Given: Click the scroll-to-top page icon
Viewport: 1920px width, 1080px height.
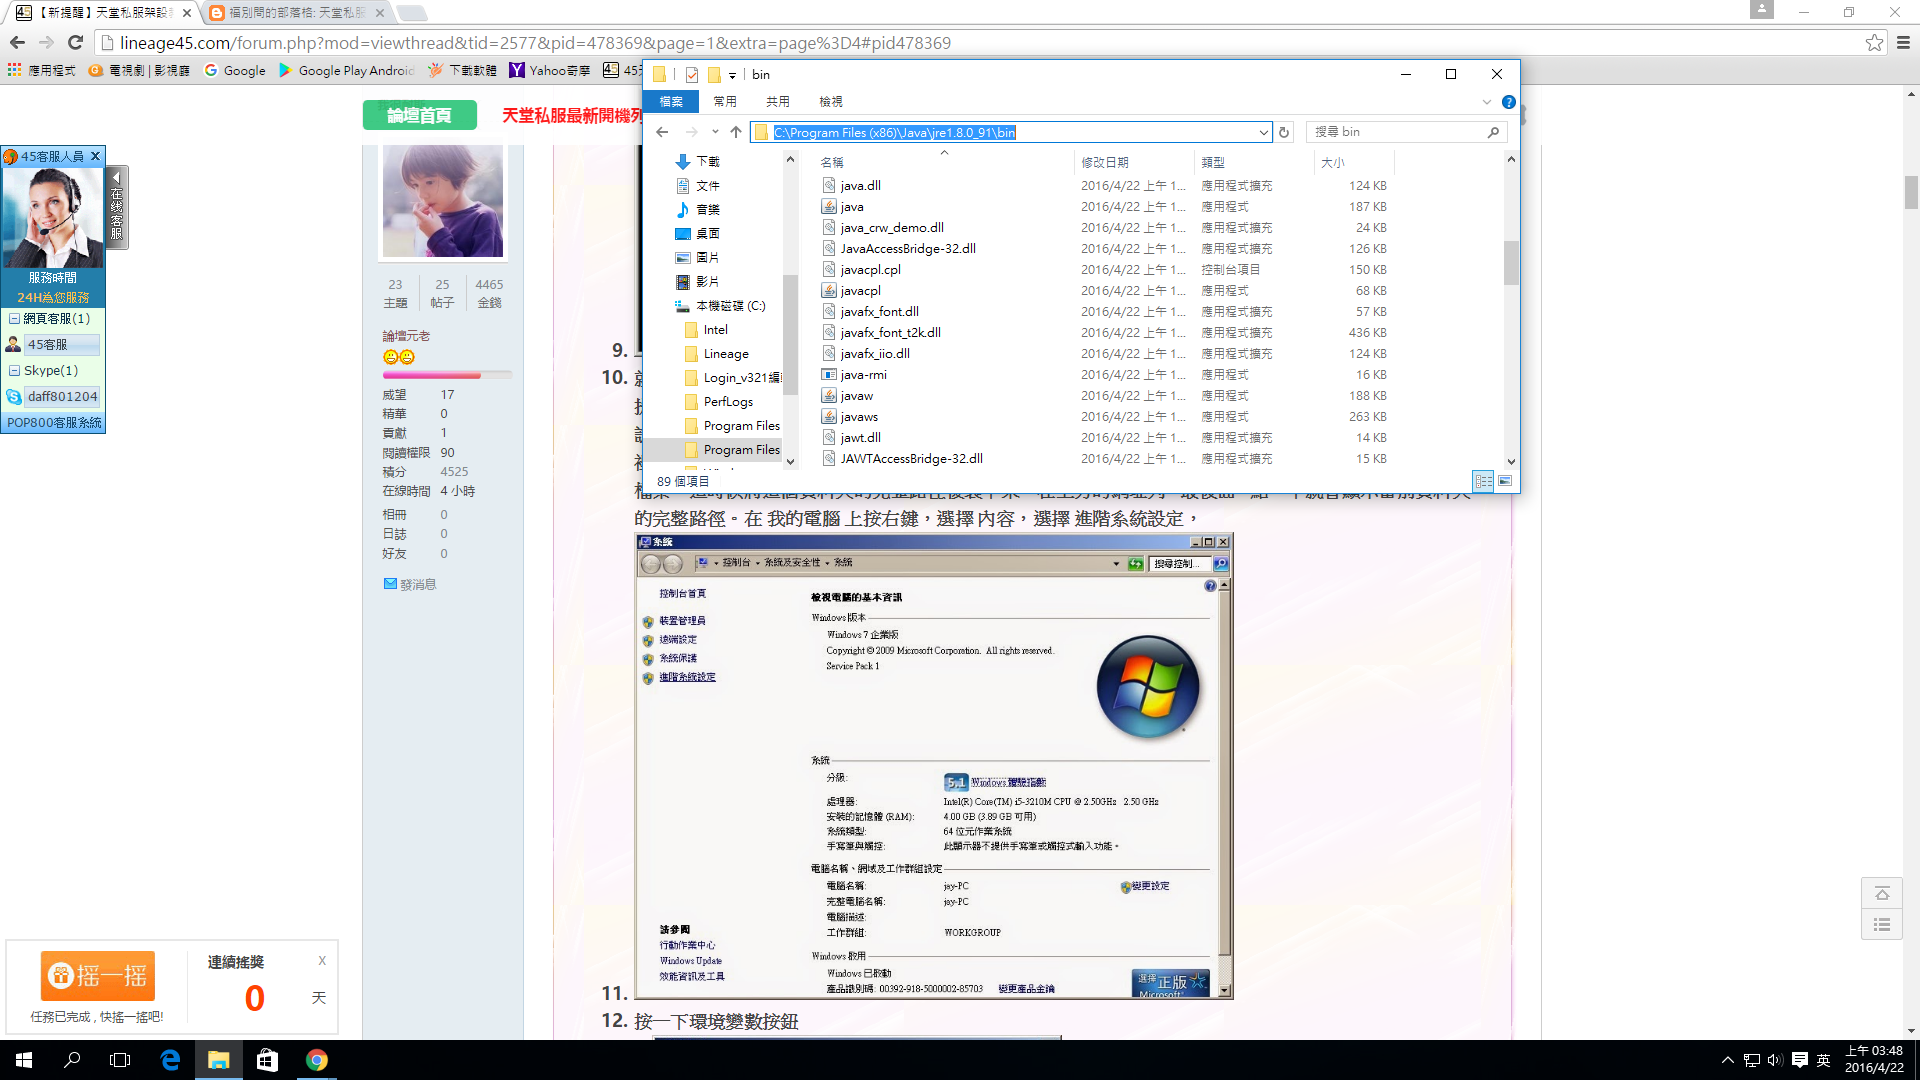Looking at the screenshot, I should point(1882,894).
